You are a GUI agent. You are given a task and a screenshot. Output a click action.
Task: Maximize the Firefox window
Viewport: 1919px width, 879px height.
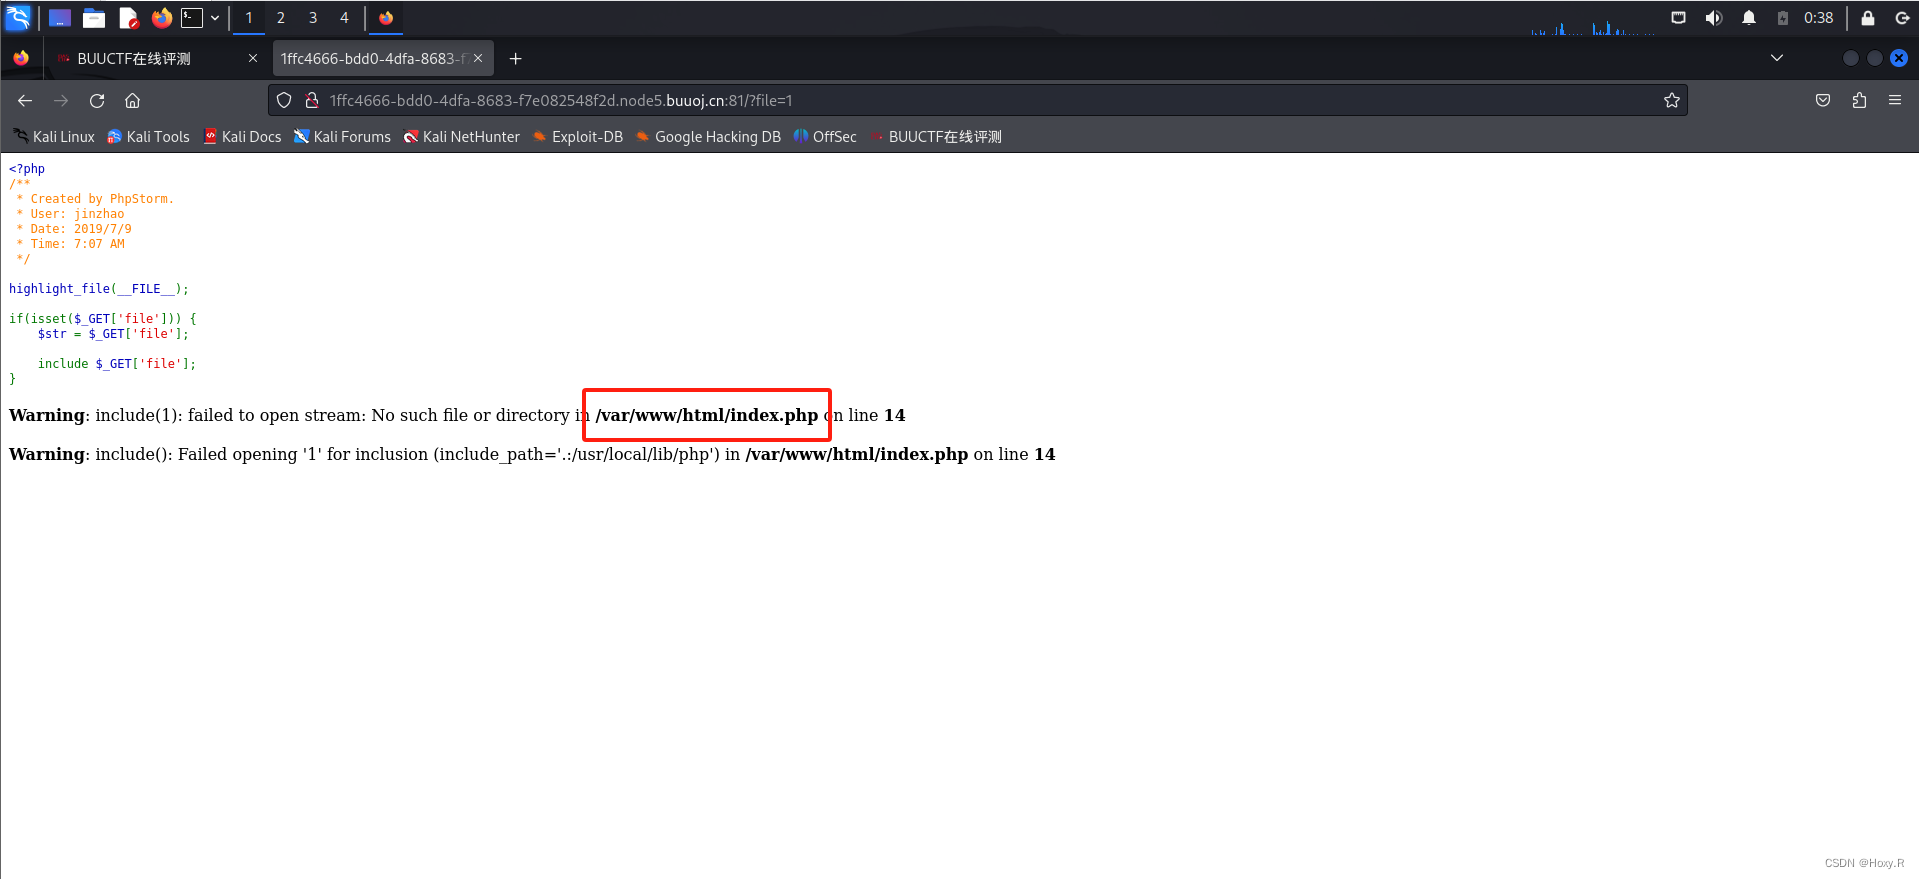pos(1875,58)
